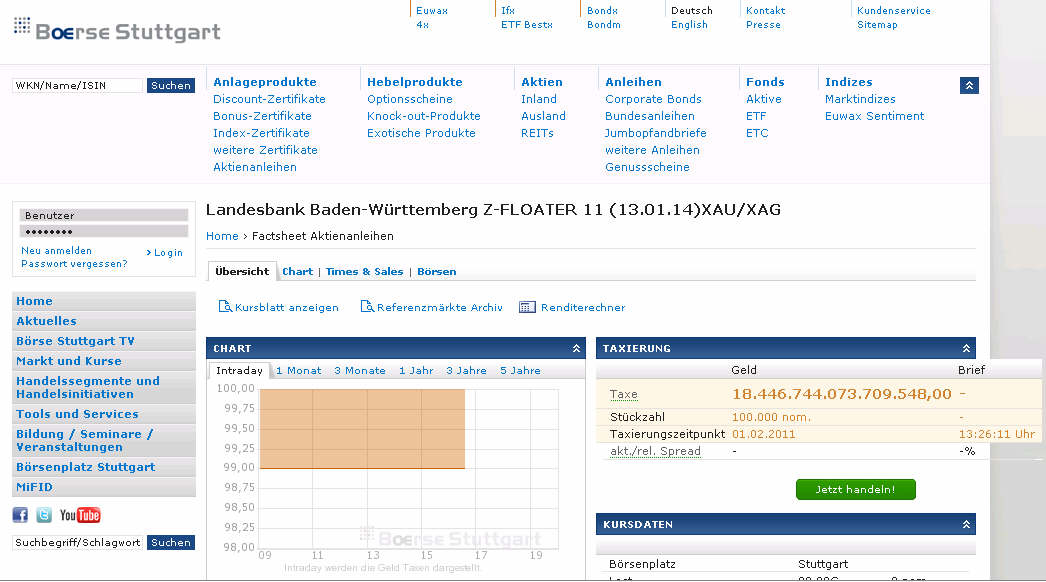Screen dimensions: 1046x582
Task: Open Sitemap link
Action: click(877, 25)
